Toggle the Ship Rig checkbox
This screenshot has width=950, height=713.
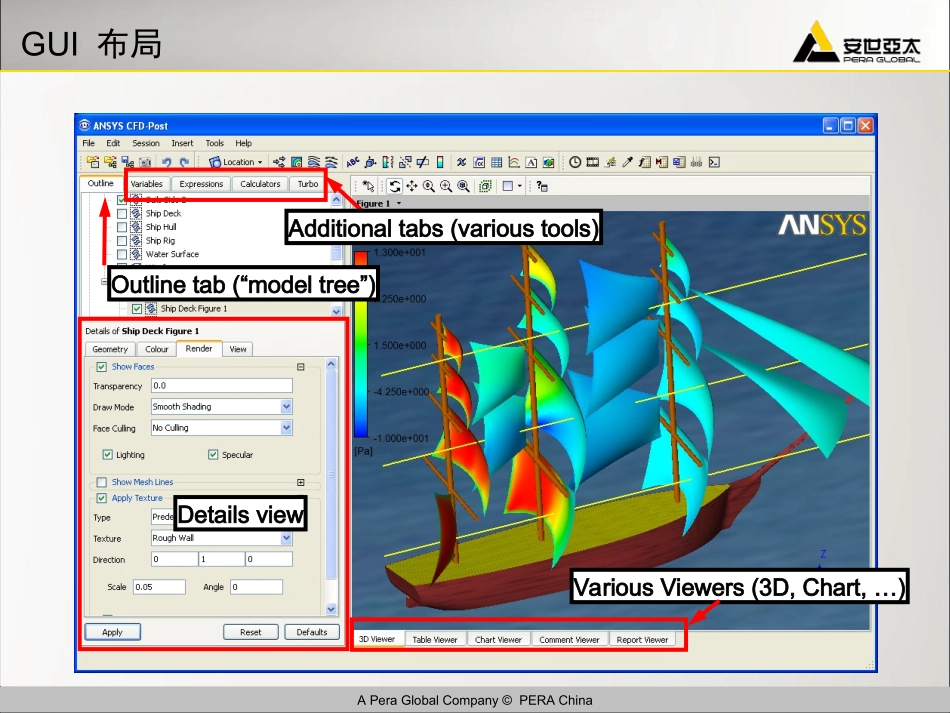tap(122, 240)
